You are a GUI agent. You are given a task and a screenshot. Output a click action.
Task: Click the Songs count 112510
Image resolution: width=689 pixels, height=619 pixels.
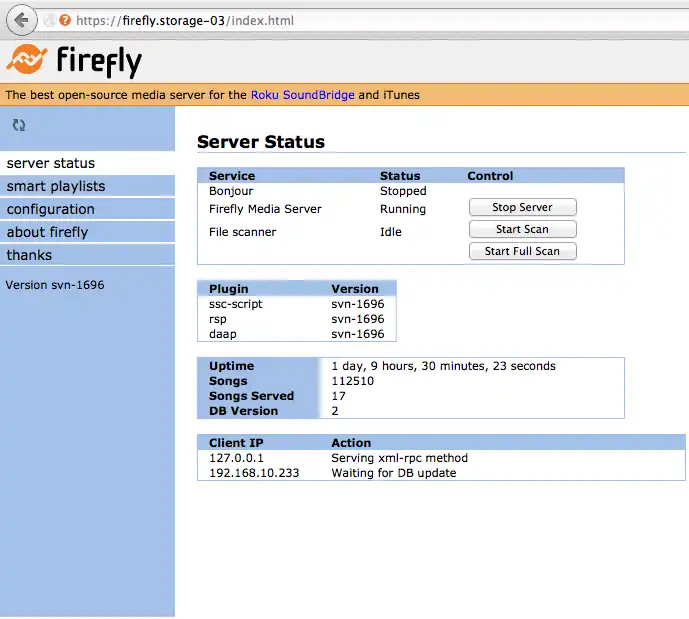[x=352, y=381]
